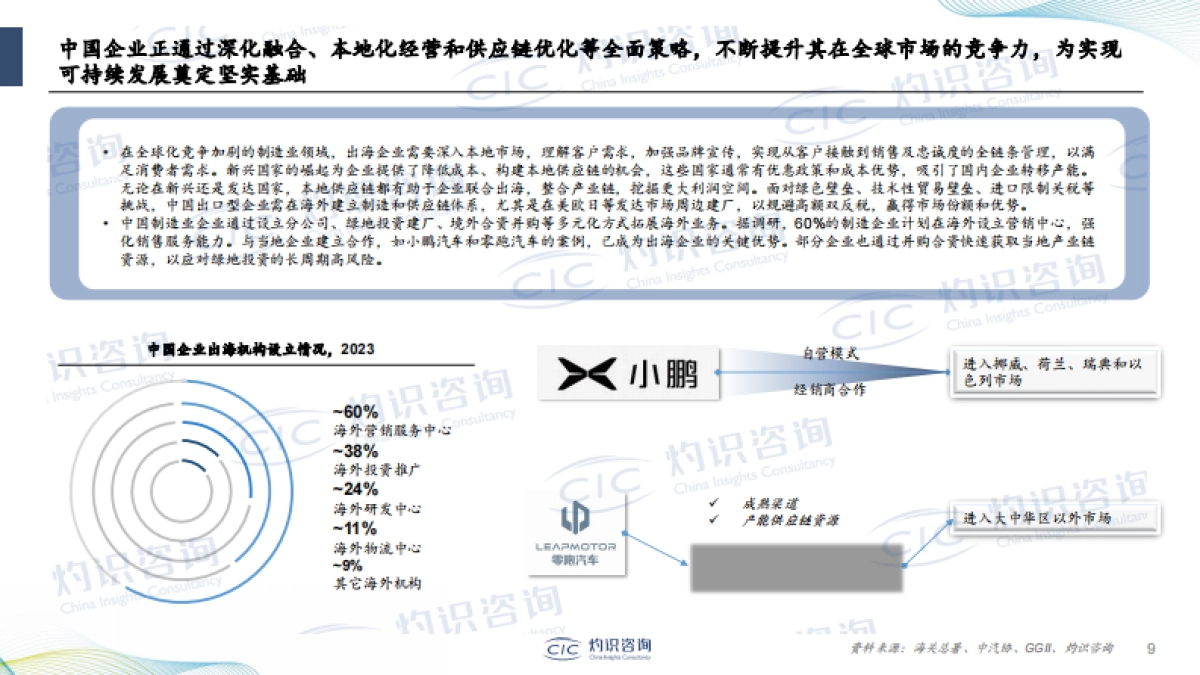Click the page number 9 at bottom right
Screen dimensions: 1200x675
pos(1151,646)
